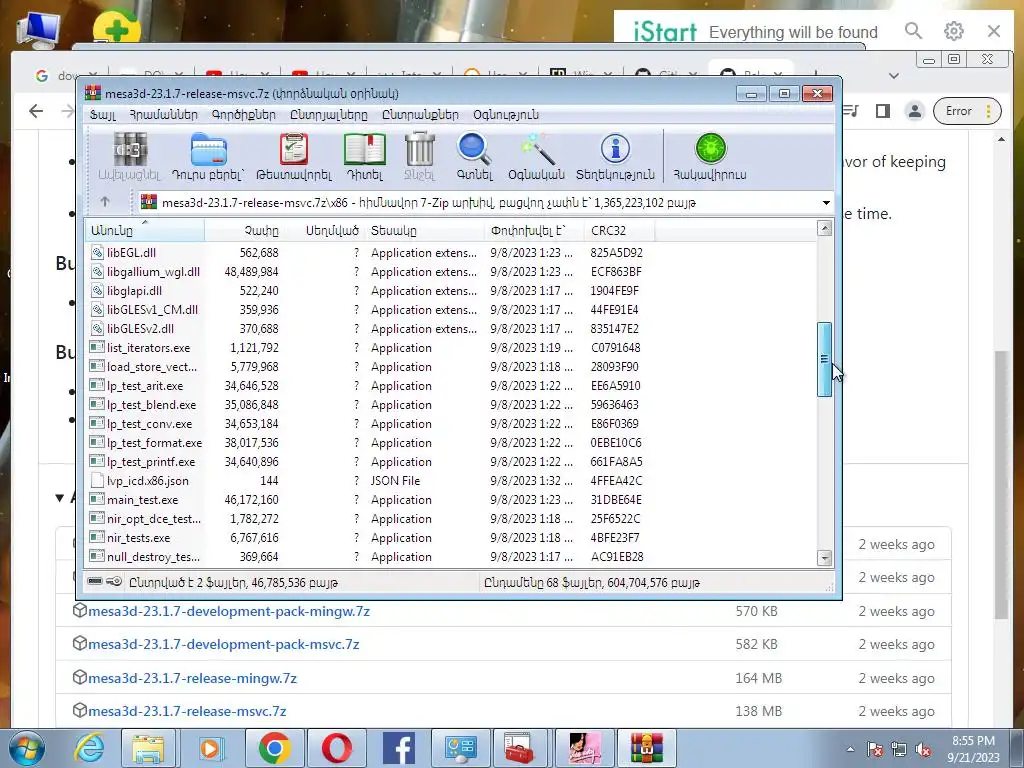Sort the list by the CRC32 column header
This screenshot has height=768, width=1024.
619,231
